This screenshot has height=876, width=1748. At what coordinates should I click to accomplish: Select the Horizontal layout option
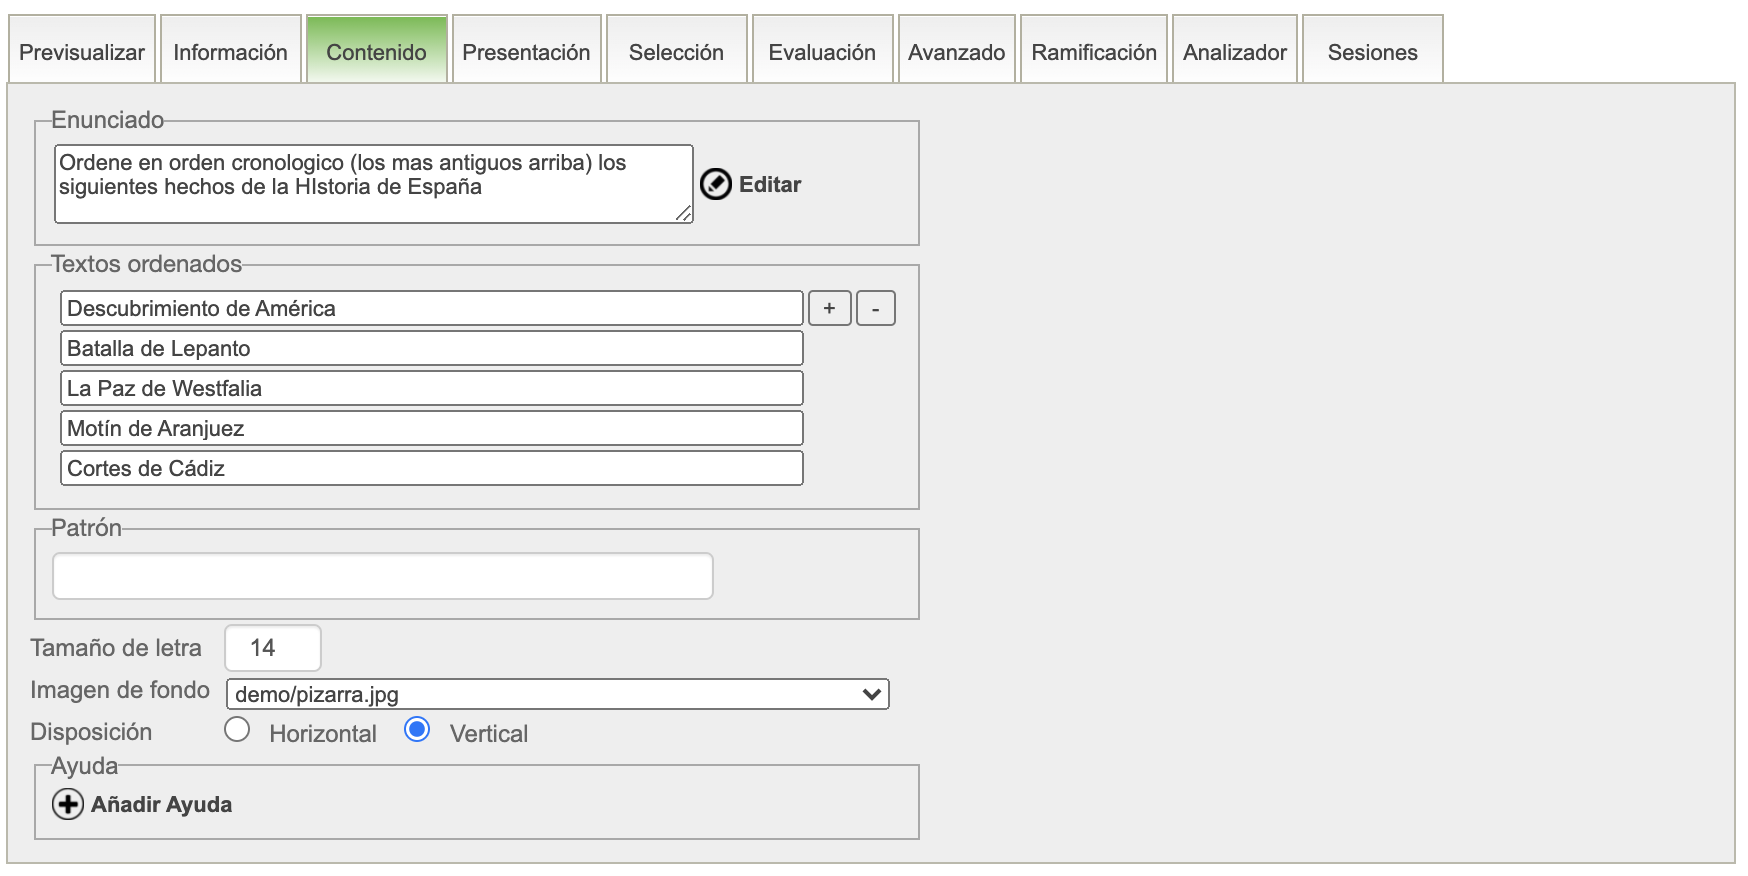point(237,730)
